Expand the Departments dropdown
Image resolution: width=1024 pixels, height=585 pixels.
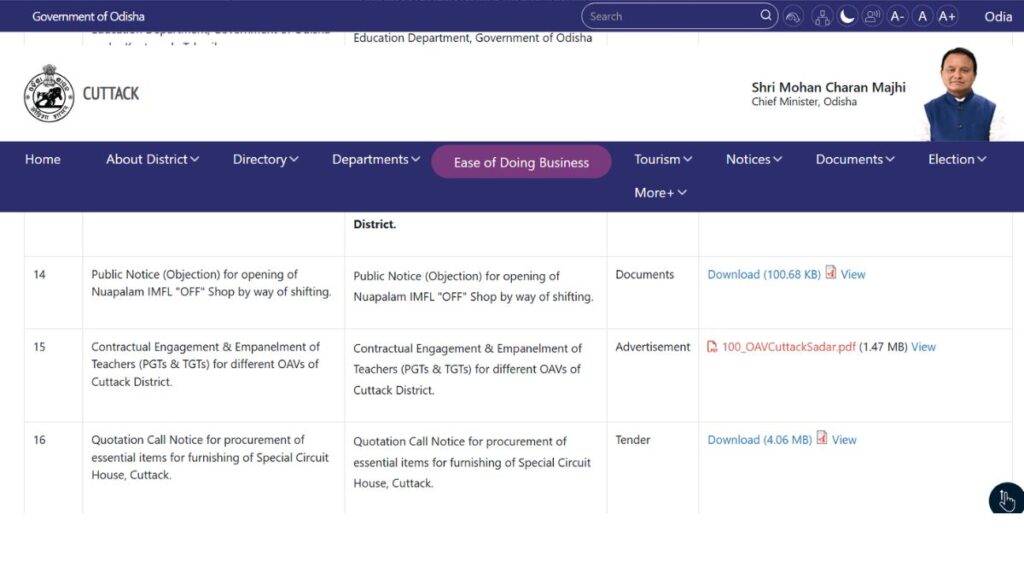(x=376, y=159)
